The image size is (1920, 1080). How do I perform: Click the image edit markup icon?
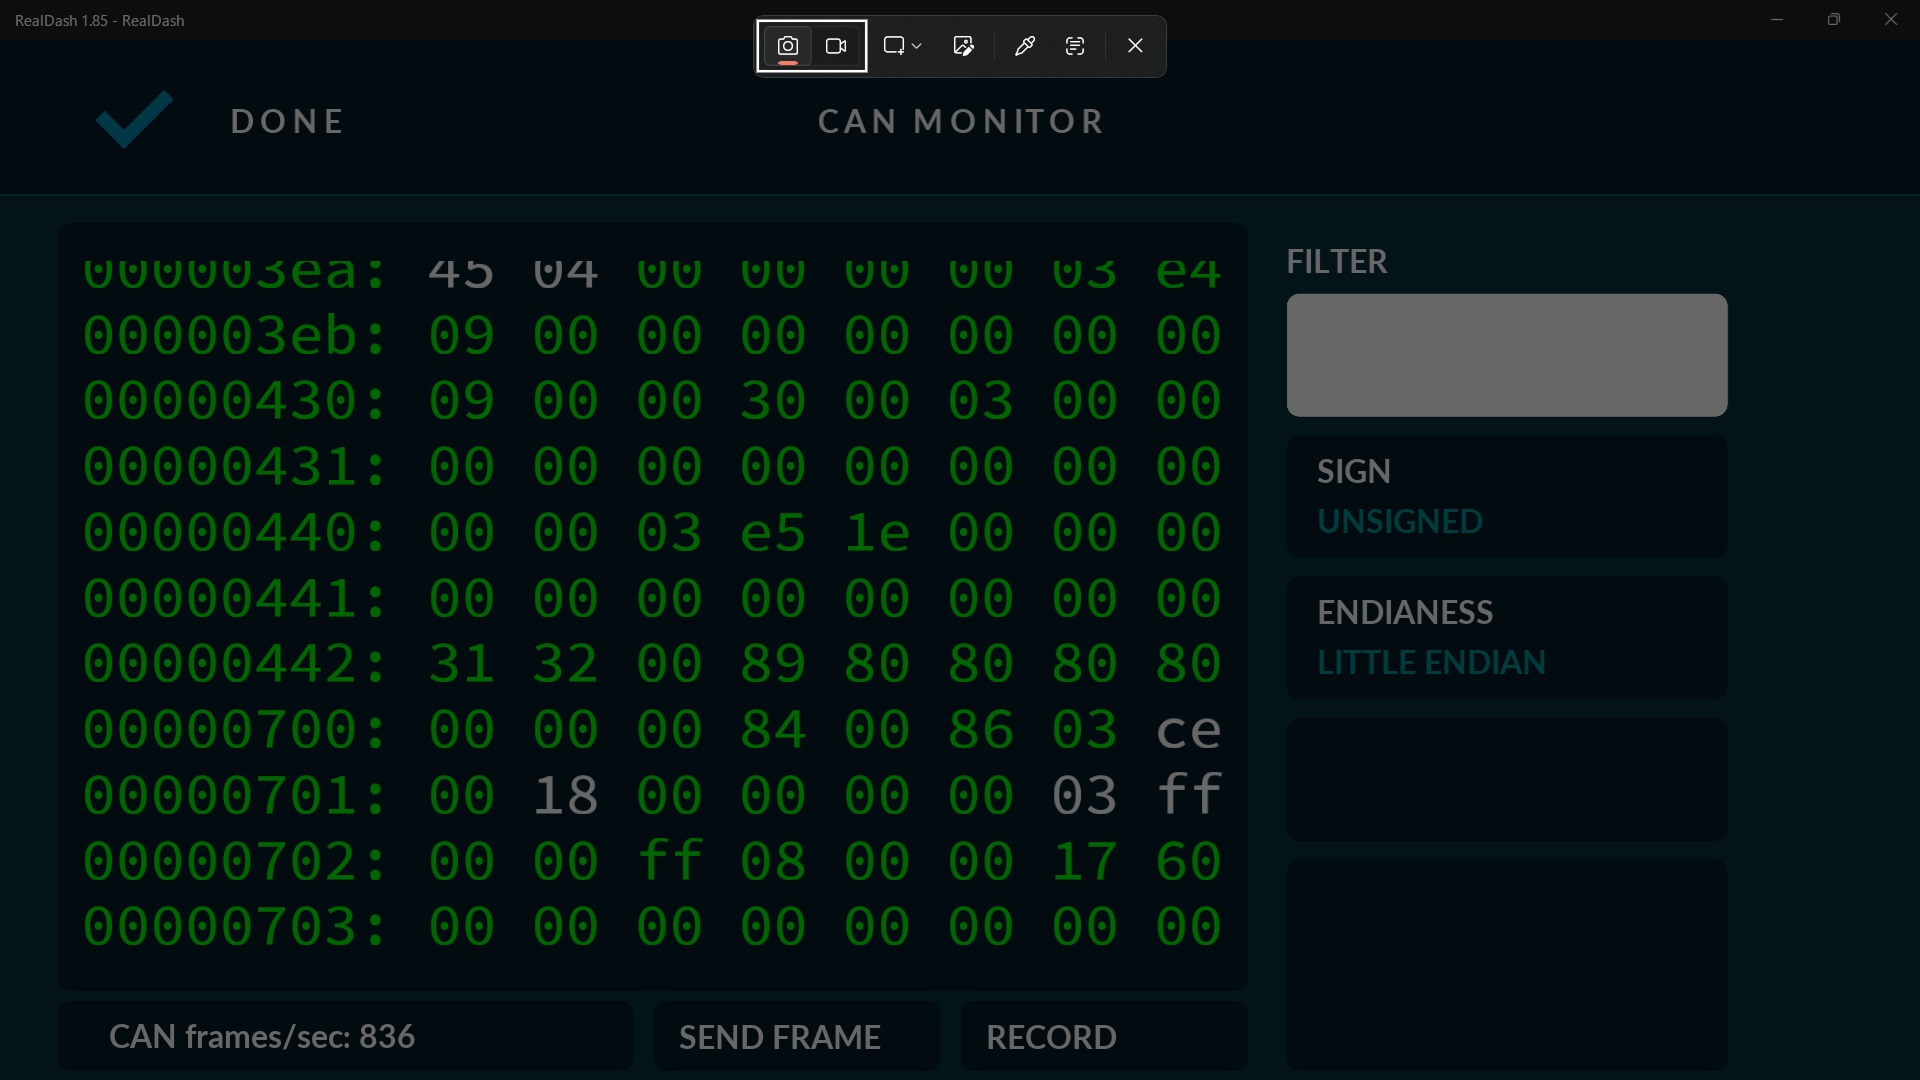point(963,46)
